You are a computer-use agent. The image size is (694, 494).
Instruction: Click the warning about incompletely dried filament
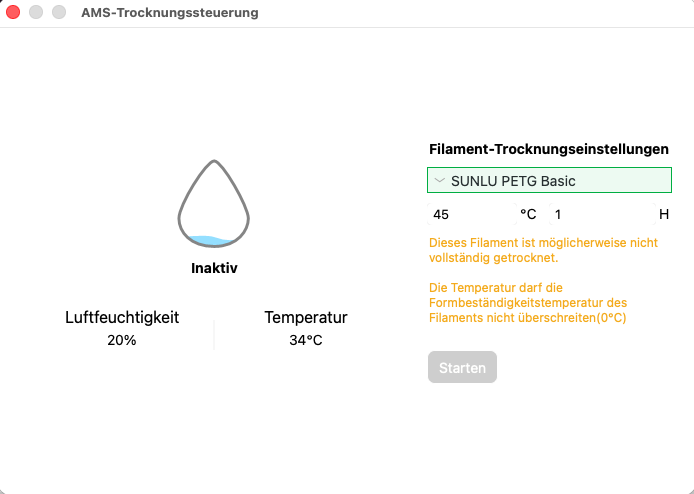[x=544, y=250]
